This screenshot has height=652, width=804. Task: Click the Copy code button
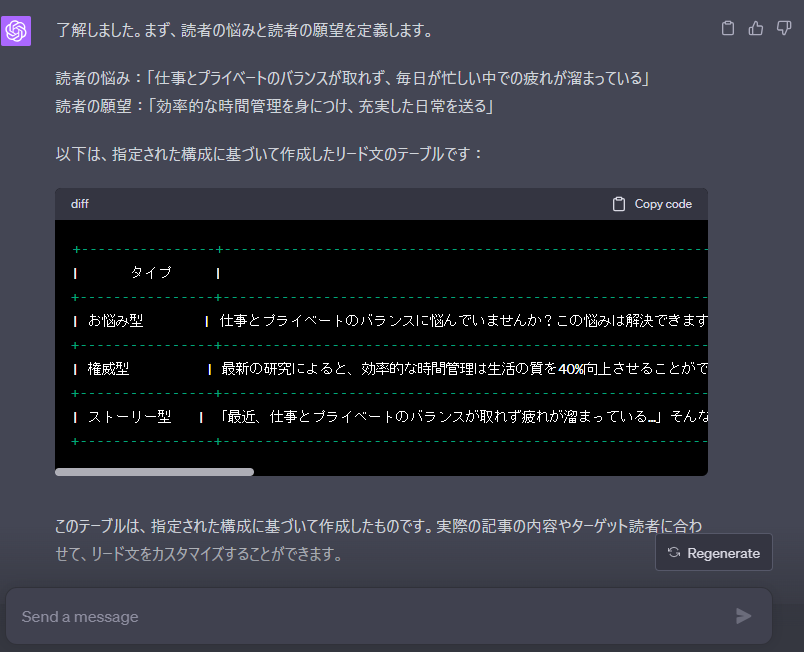pyautogui.click(x=652, y=204)
